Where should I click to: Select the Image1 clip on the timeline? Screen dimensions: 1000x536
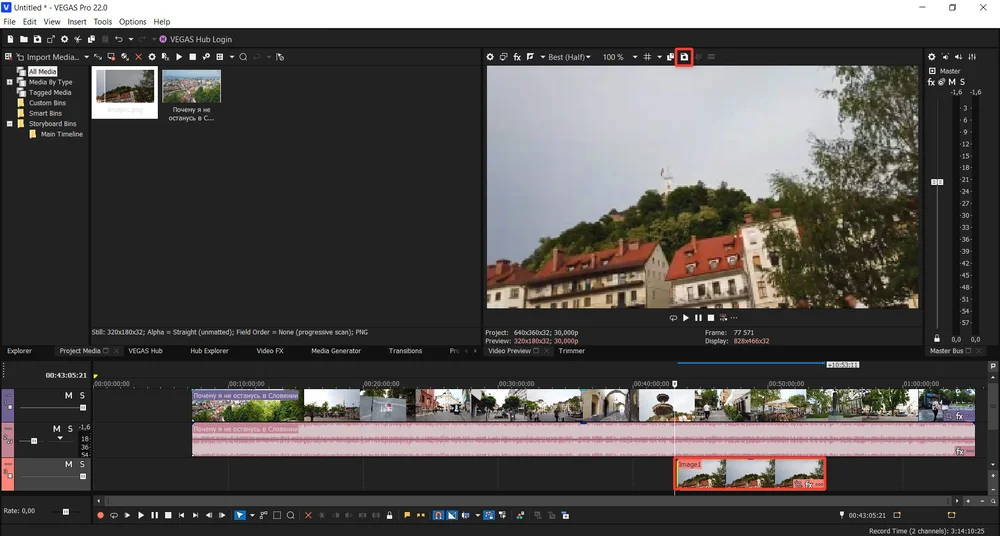(x=749, y=474)
